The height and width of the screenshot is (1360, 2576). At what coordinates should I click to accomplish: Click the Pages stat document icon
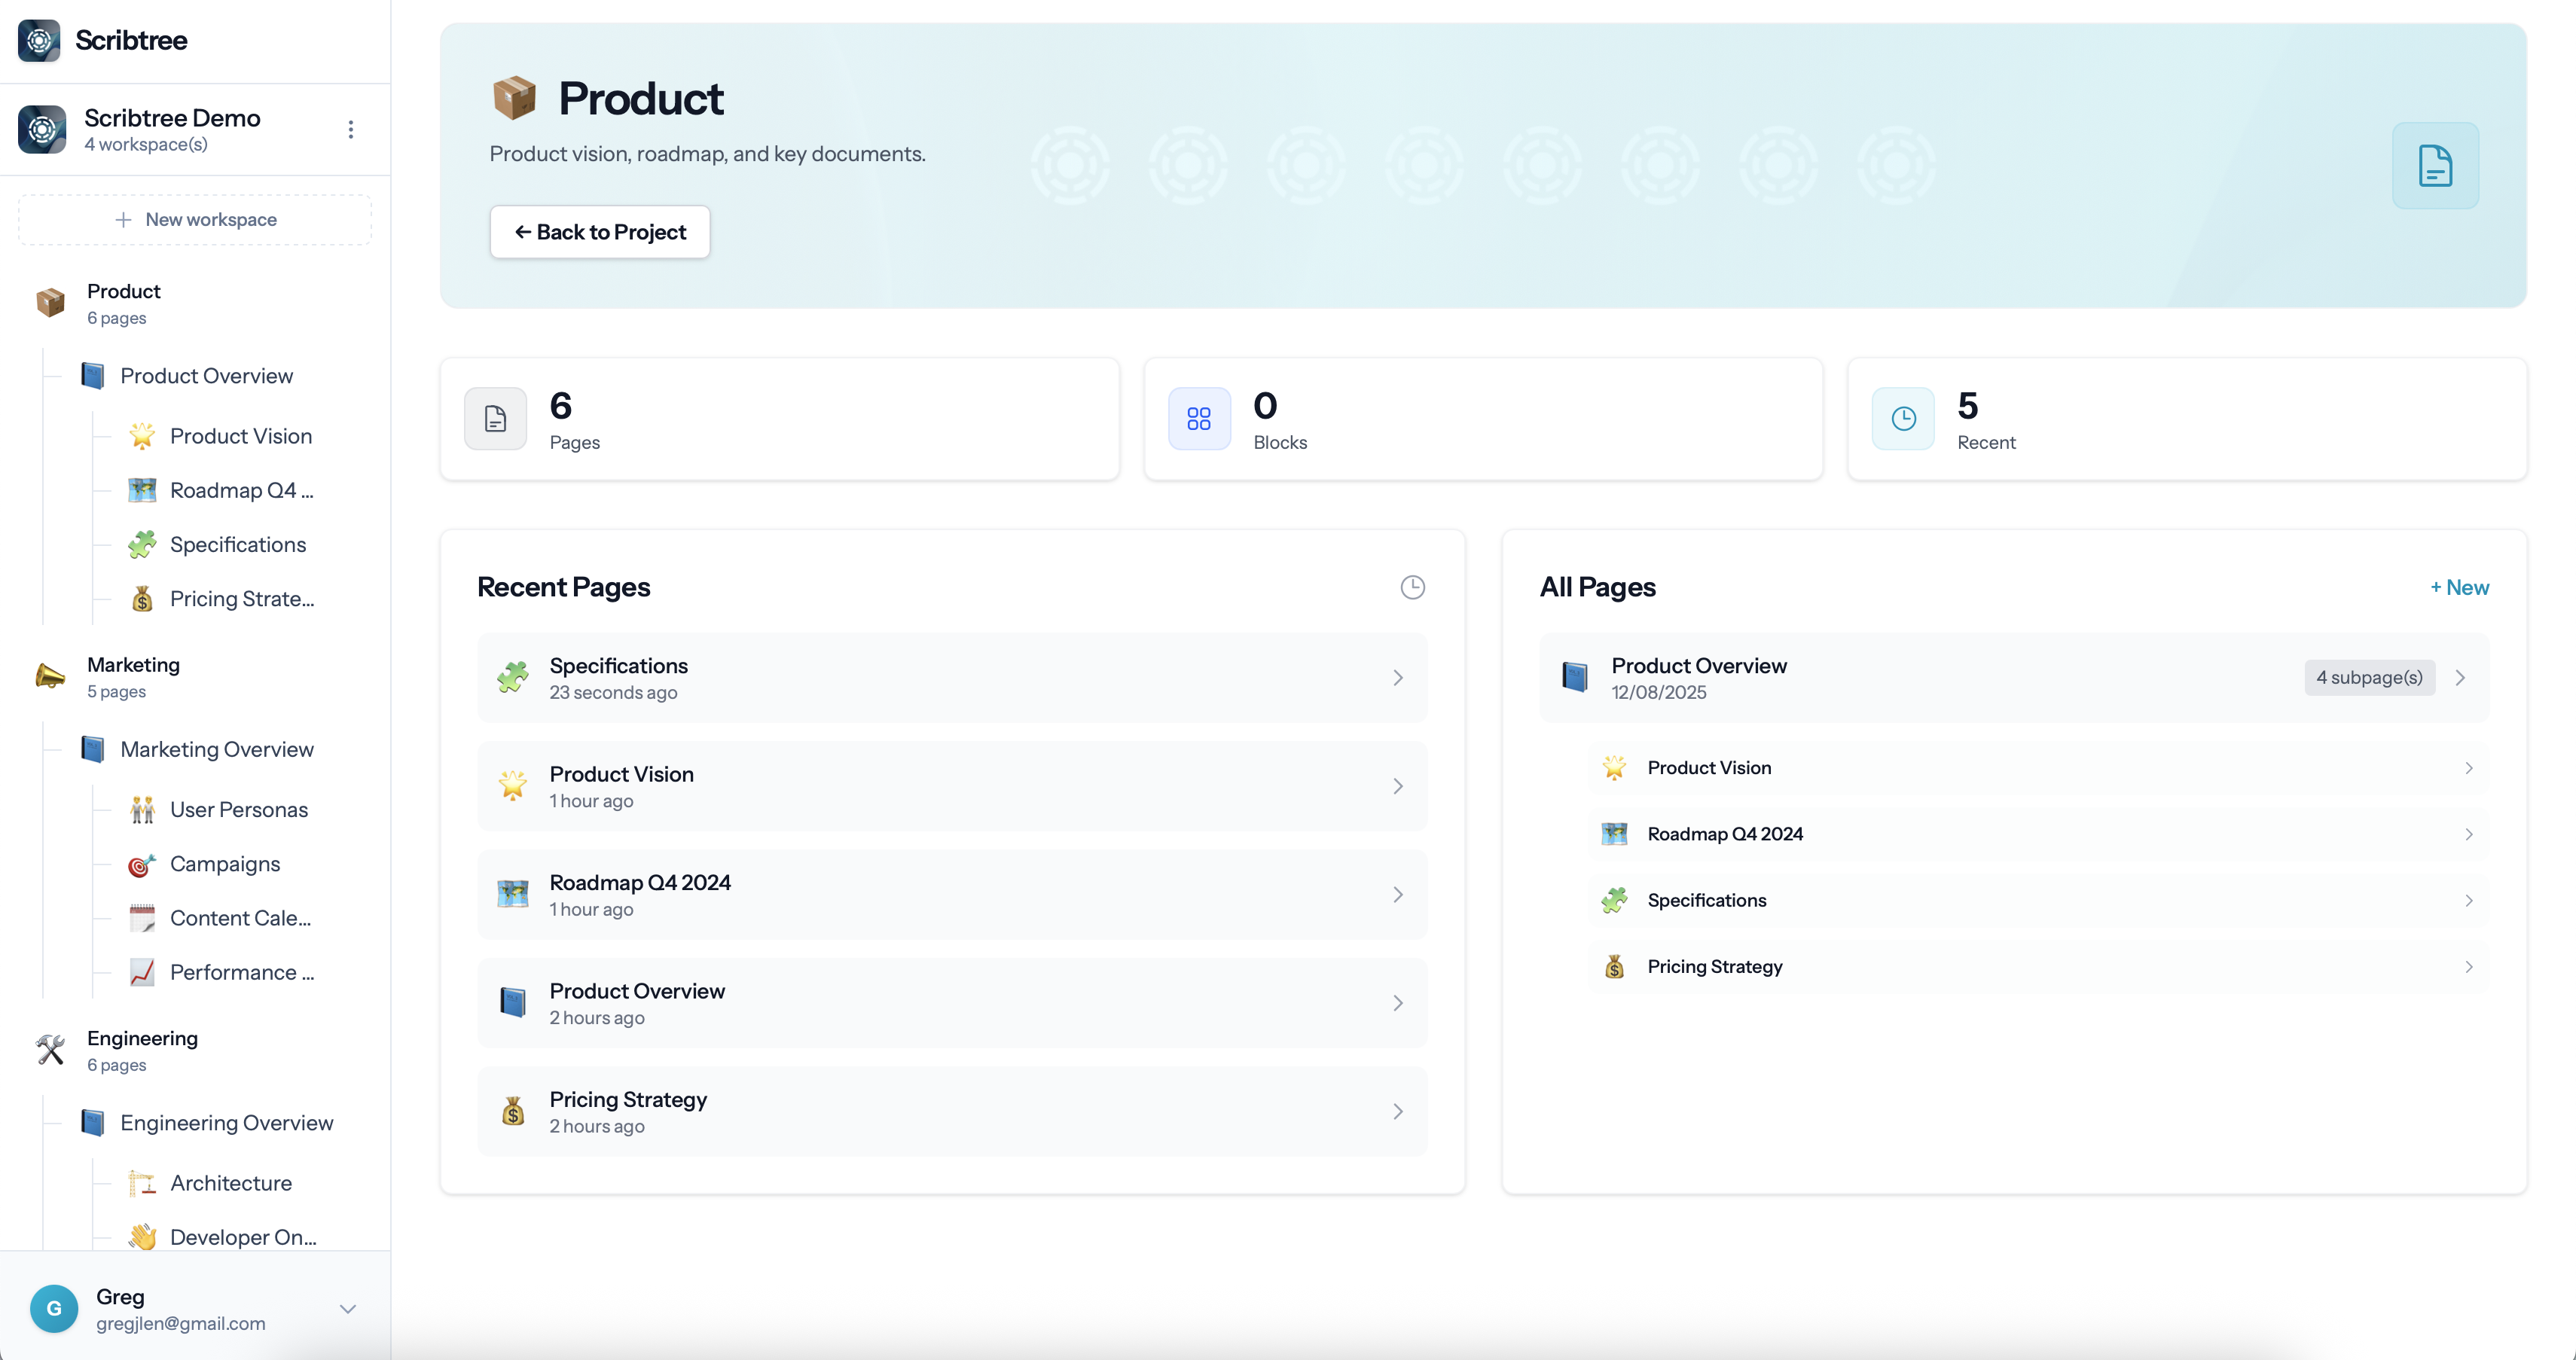click(495, 419)
